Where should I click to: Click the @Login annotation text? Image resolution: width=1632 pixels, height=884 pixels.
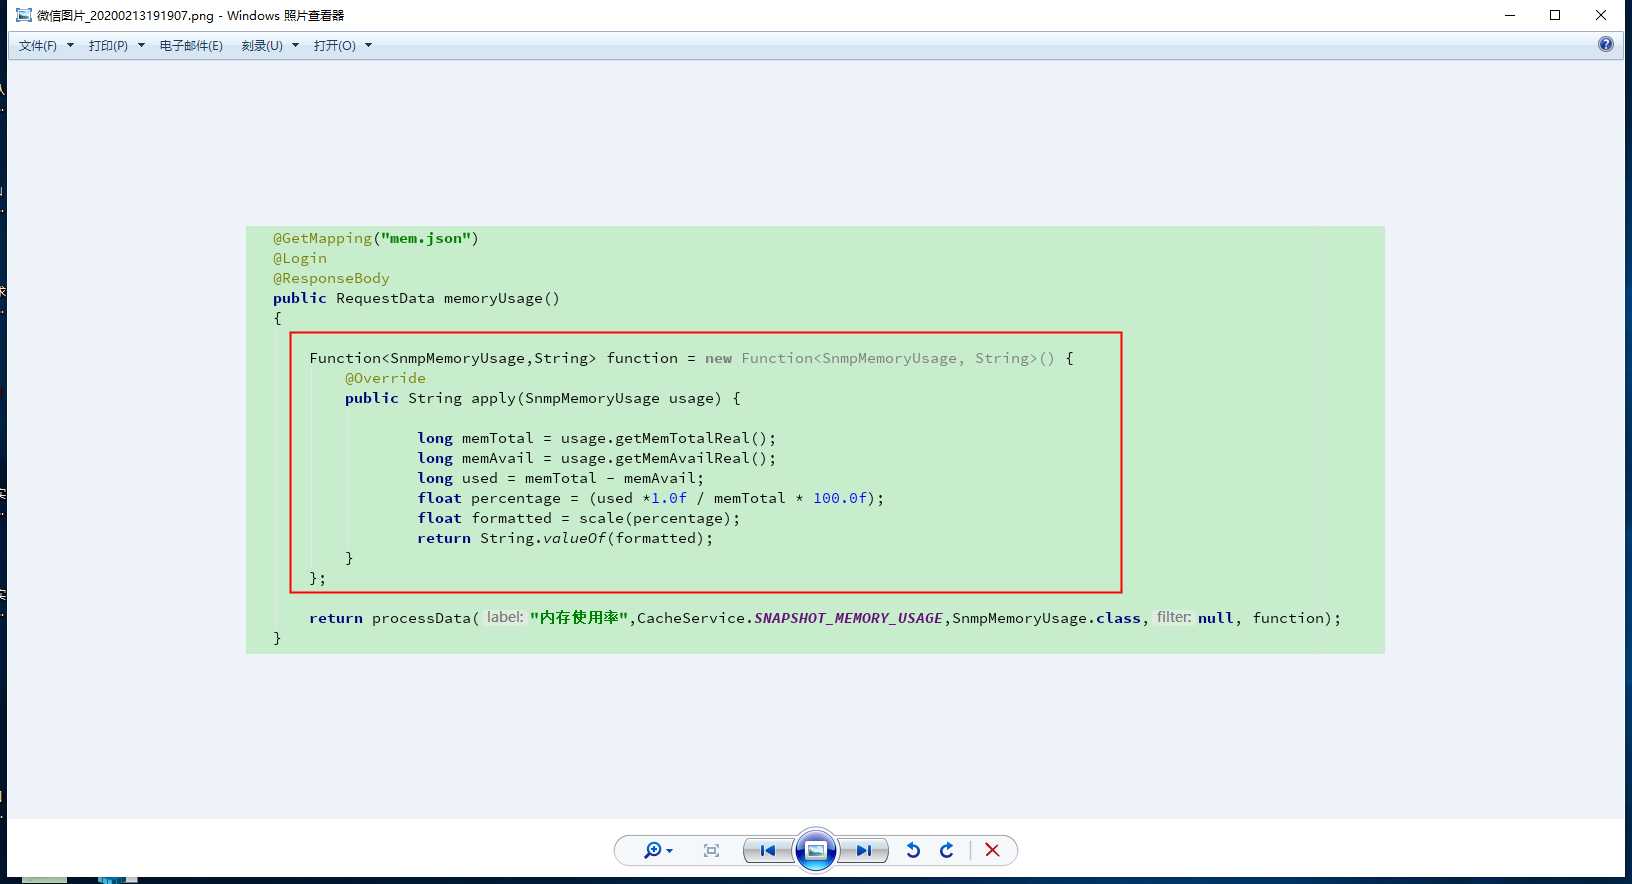tap(300, 258)
